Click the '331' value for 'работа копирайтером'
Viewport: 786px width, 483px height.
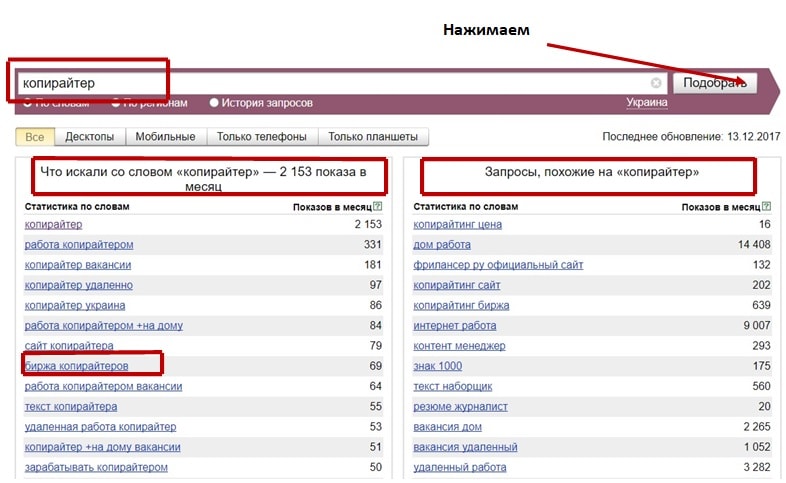tap(372, 245)
